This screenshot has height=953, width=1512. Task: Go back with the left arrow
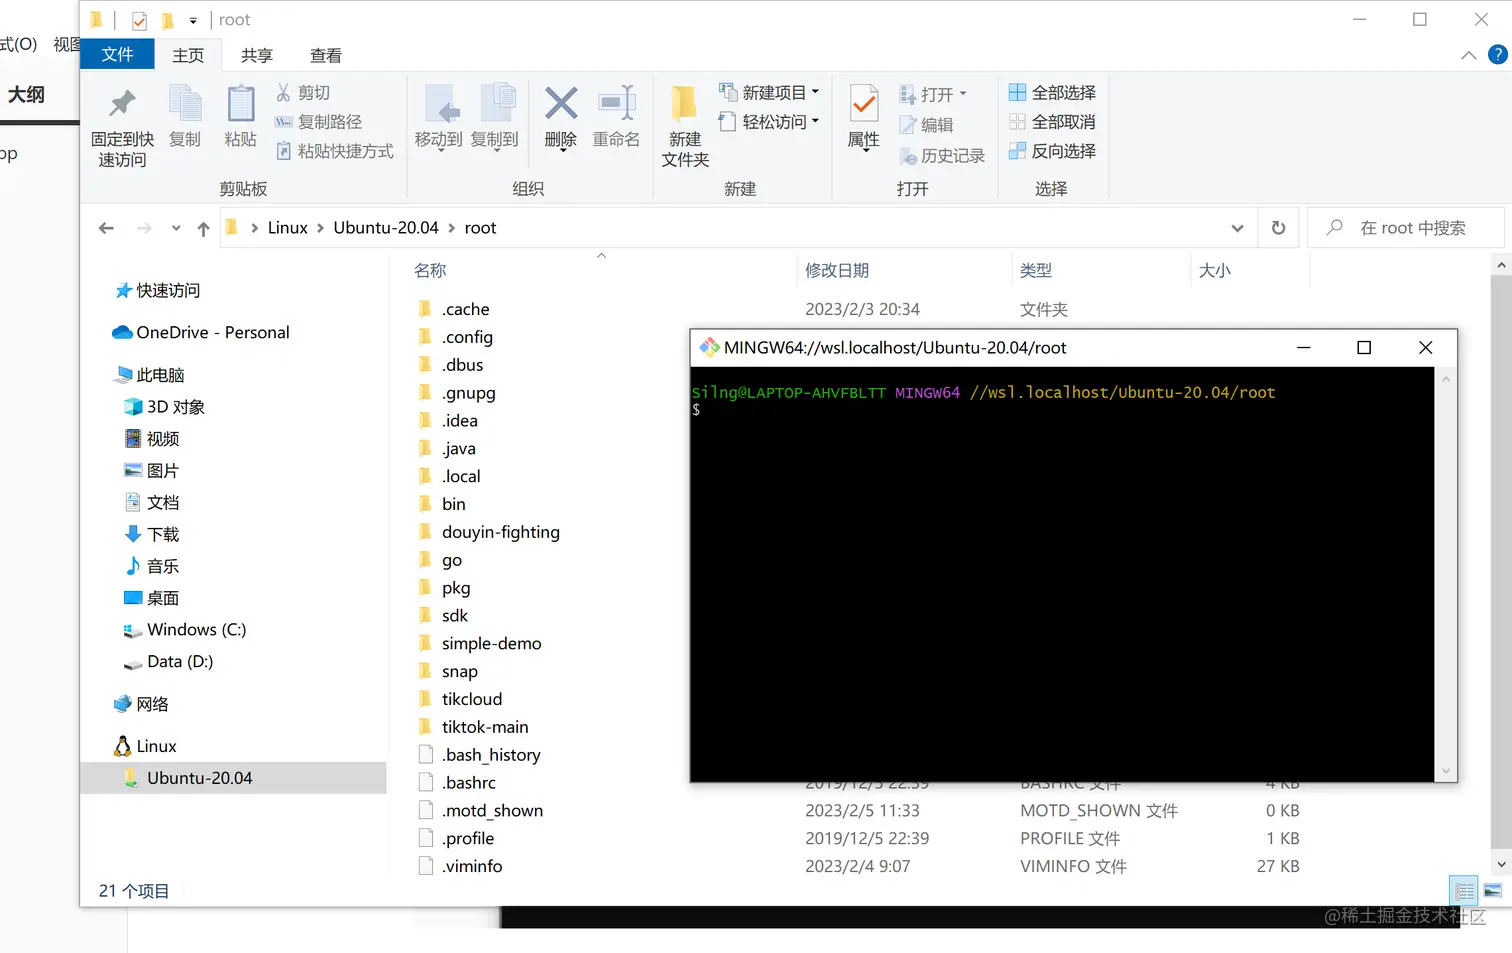(107, 228)
